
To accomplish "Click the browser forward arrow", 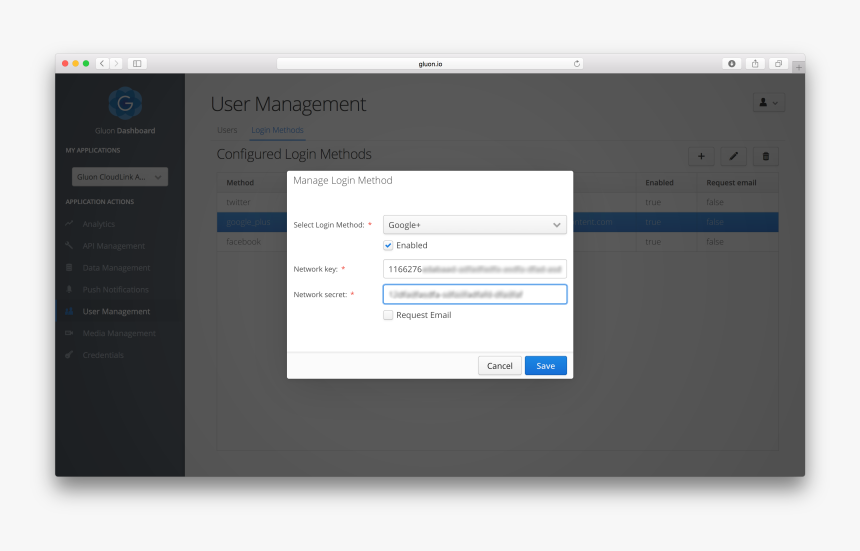I will click(116, 64).
